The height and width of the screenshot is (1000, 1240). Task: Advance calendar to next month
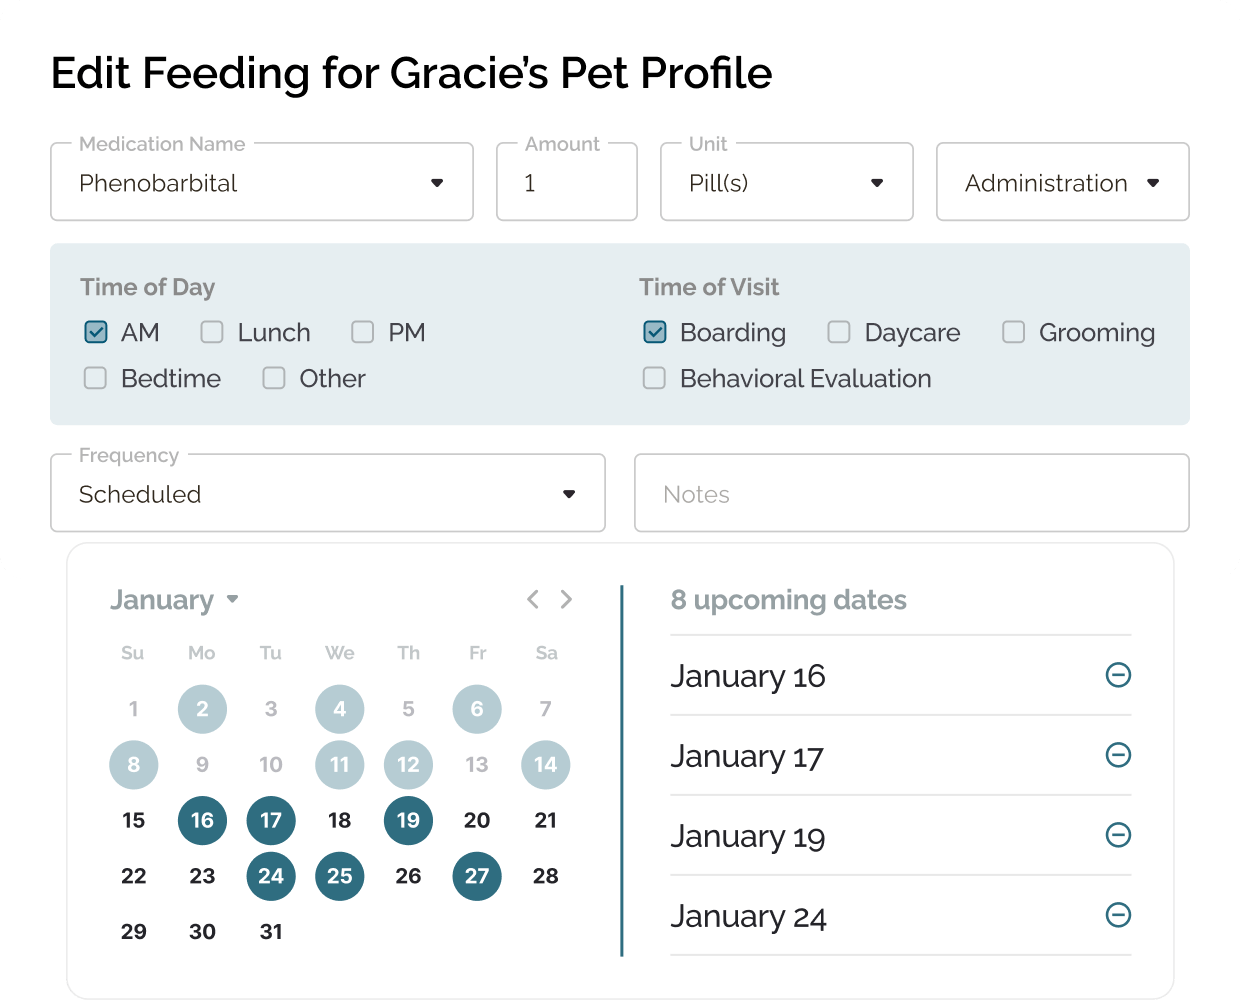pyautogui.click(x=567, y=599)
